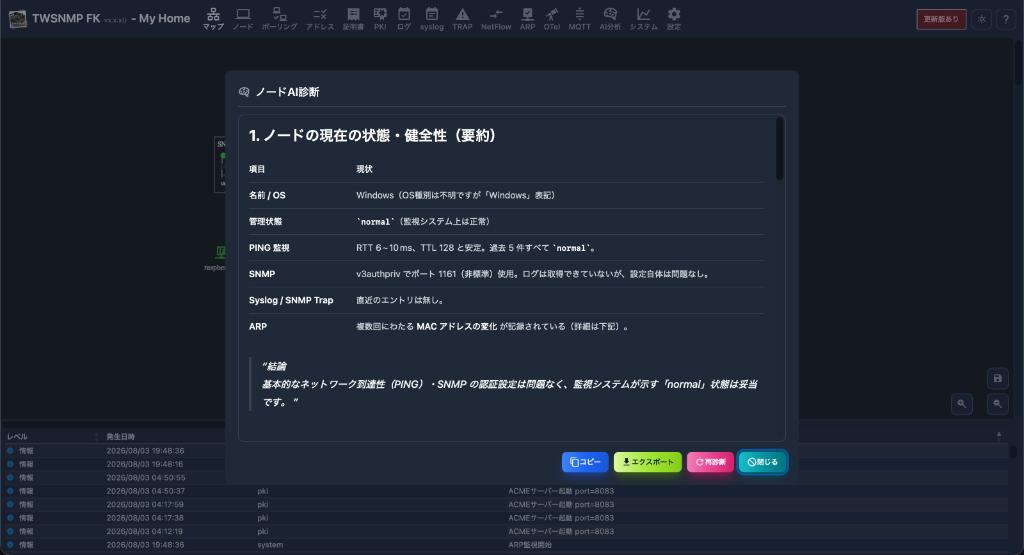The image size is (1024, 555).
Task: Click the Syslog / SNMP Trap row label
Action: [x=291, y=300]
